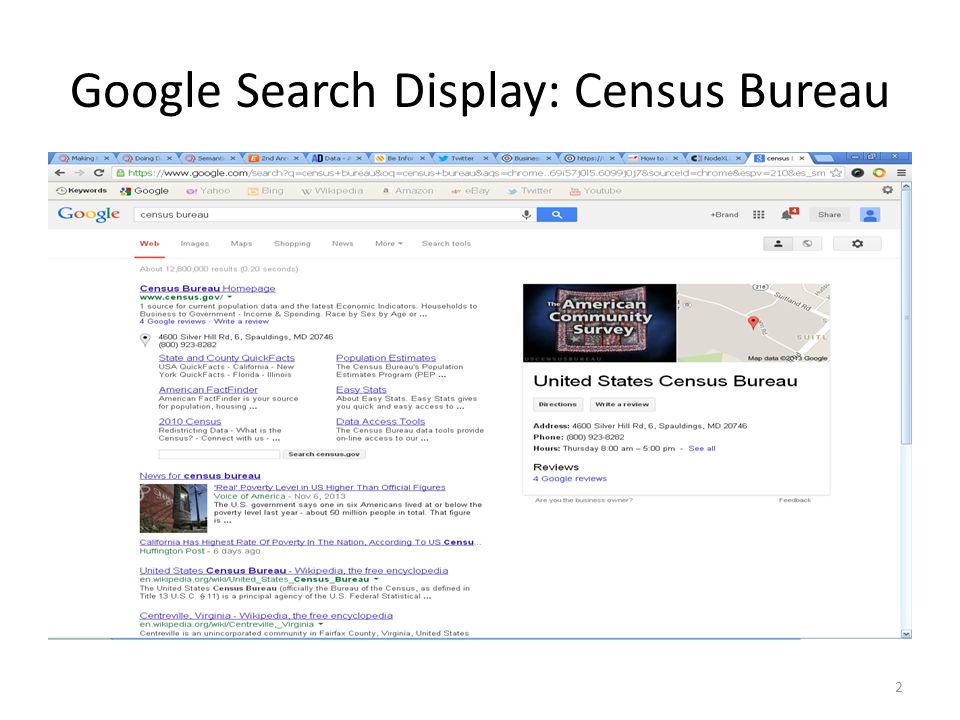This screenshot has height=720, width=960.
Task: Open the Twitter bookmark
Action: [530, 190]
